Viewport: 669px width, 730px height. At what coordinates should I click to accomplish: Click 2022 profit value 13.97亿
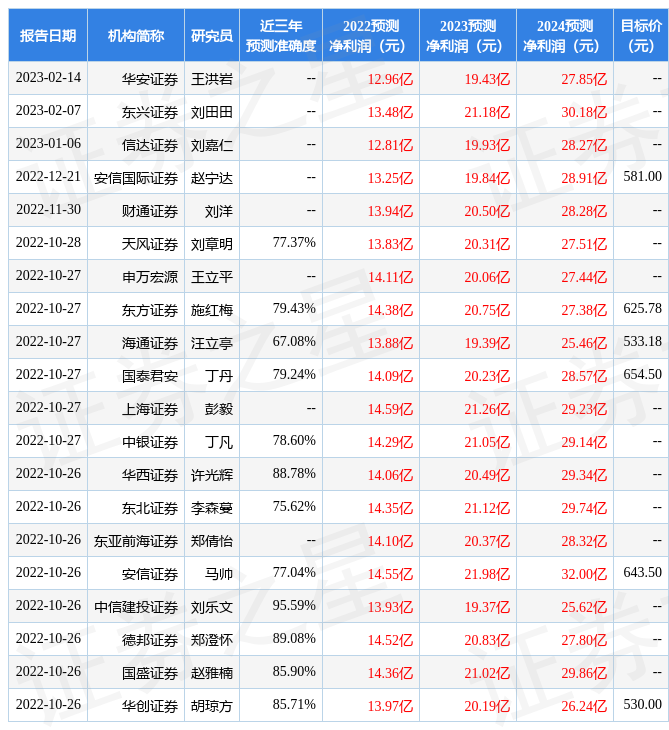pos(390,707)
